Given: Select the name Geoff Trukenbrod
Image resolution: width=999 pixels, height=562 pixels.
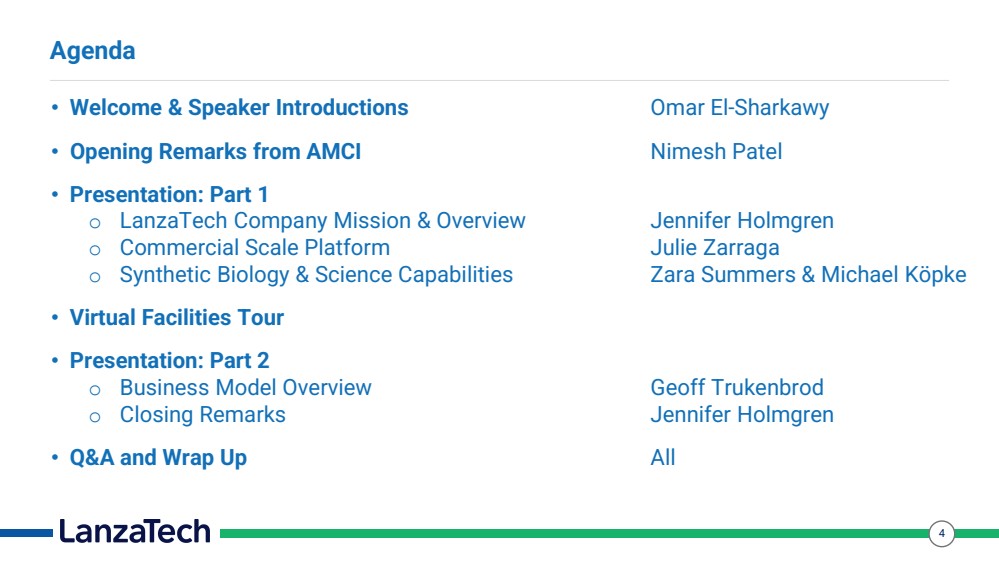Looking at the screenshot, I should [737, 387].
